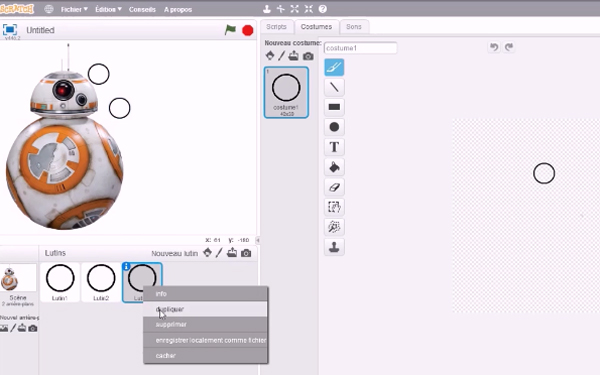Select the duplicate stamp tool in top bar

[x=267, y=9]
